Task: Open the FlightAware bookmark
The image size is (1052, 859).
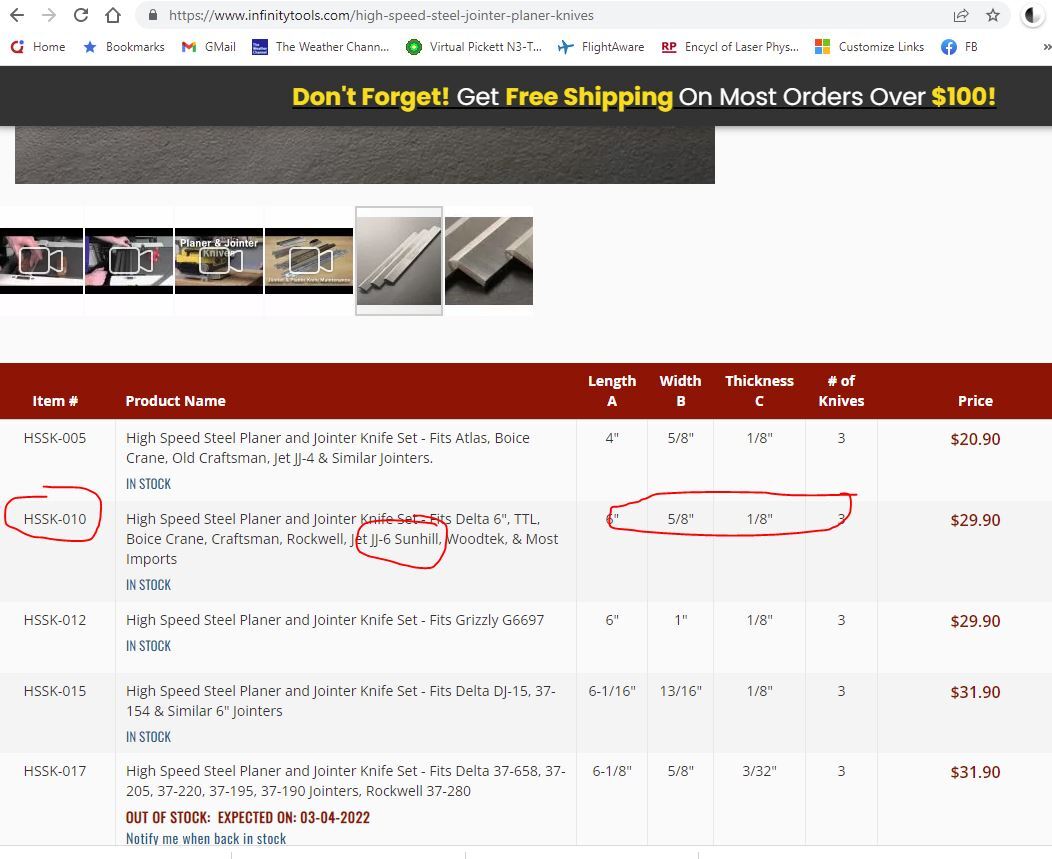Action: tap(601, 47)
